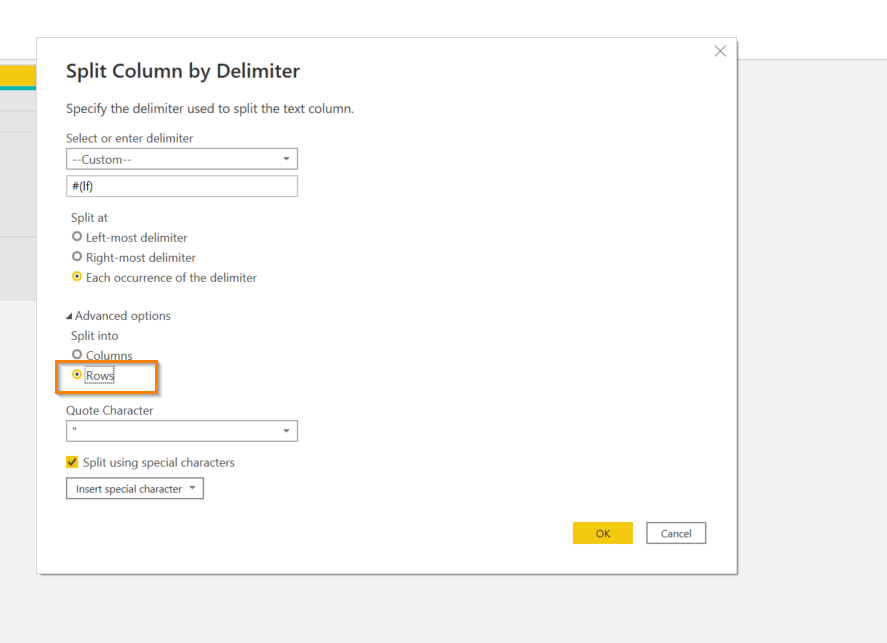The image size is (887, 643).
Task: Select split into Columns radio button
Action: (77, 355)
